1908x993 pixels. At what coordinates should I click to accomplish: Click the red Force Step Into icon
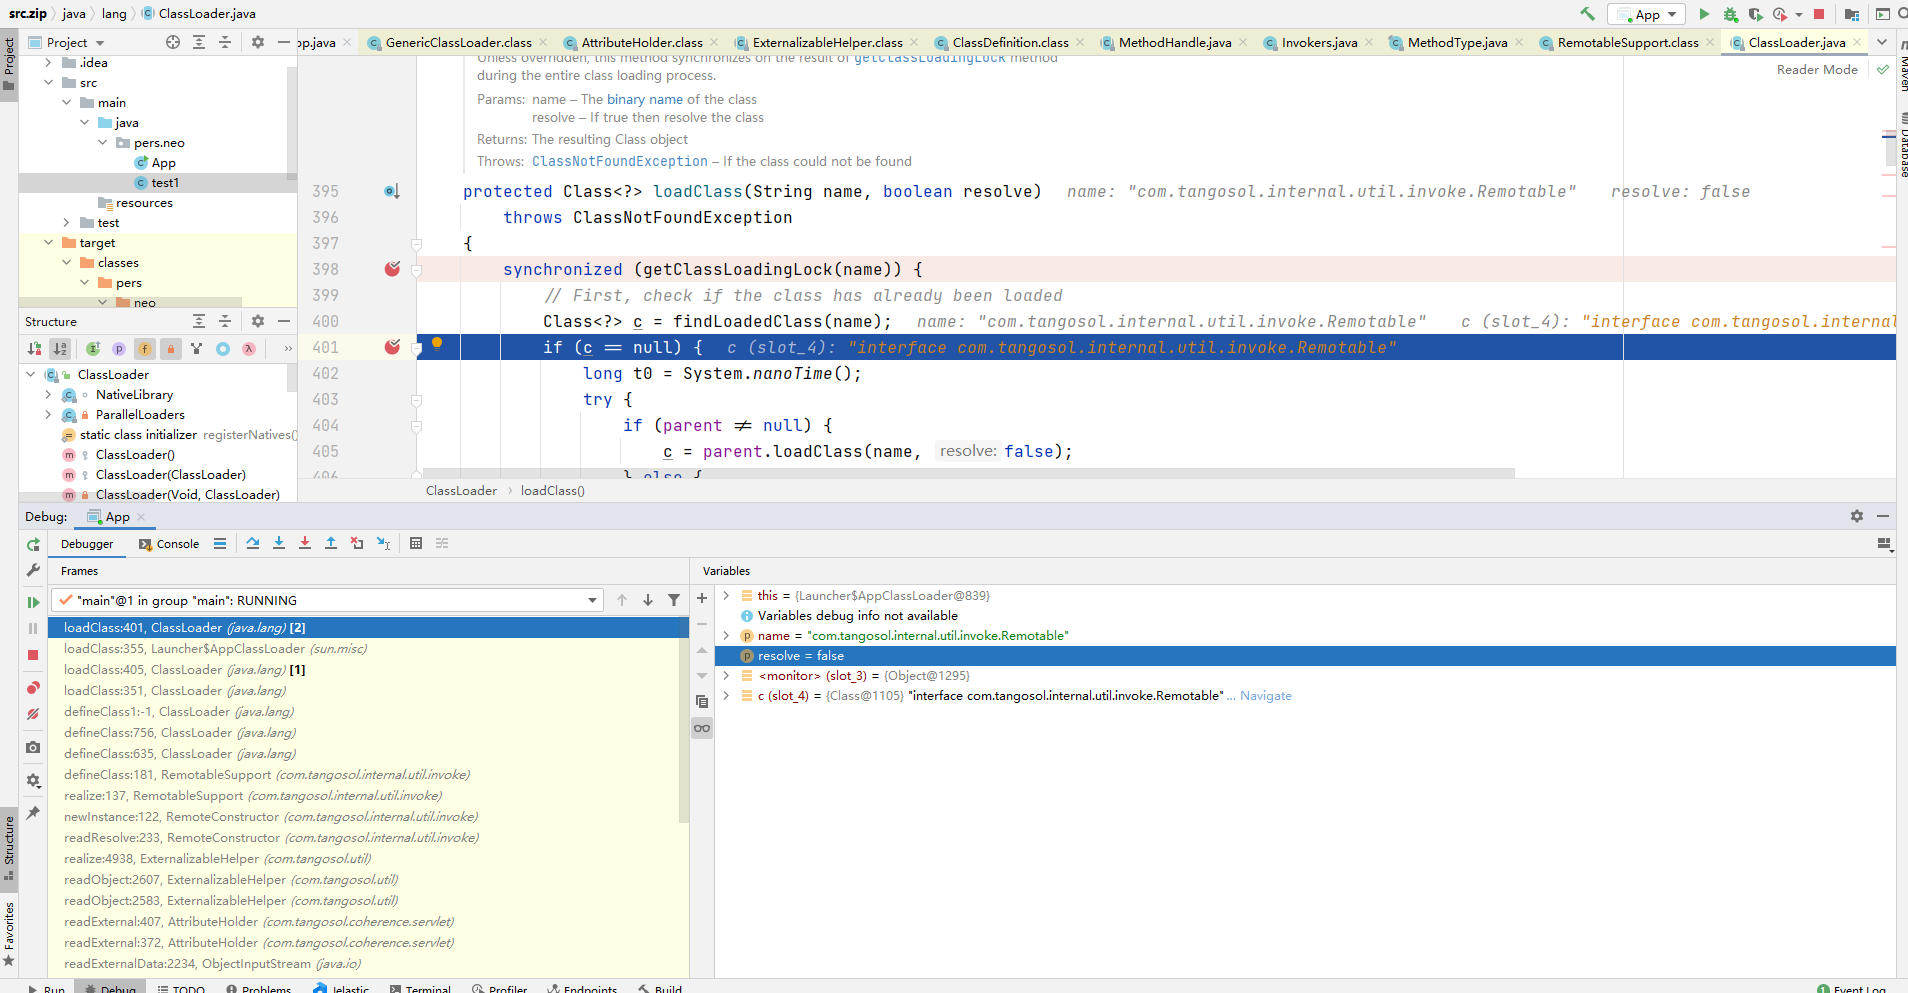click(305, 543)
